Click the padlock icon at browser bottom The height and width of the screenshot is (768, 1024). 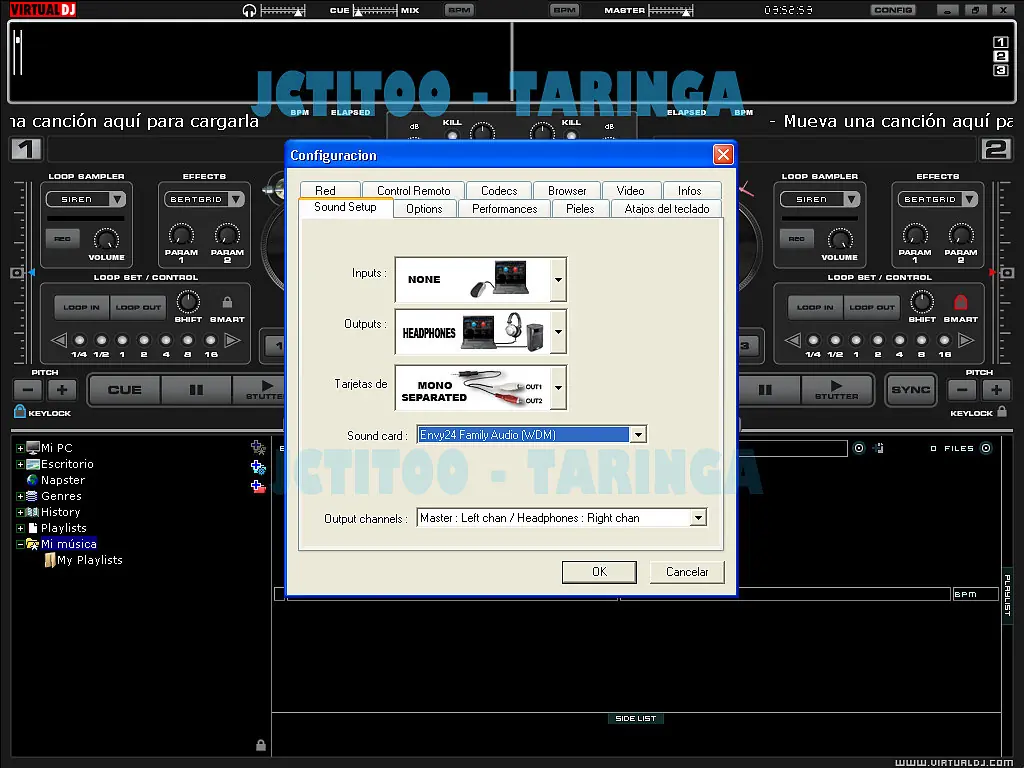261,745
